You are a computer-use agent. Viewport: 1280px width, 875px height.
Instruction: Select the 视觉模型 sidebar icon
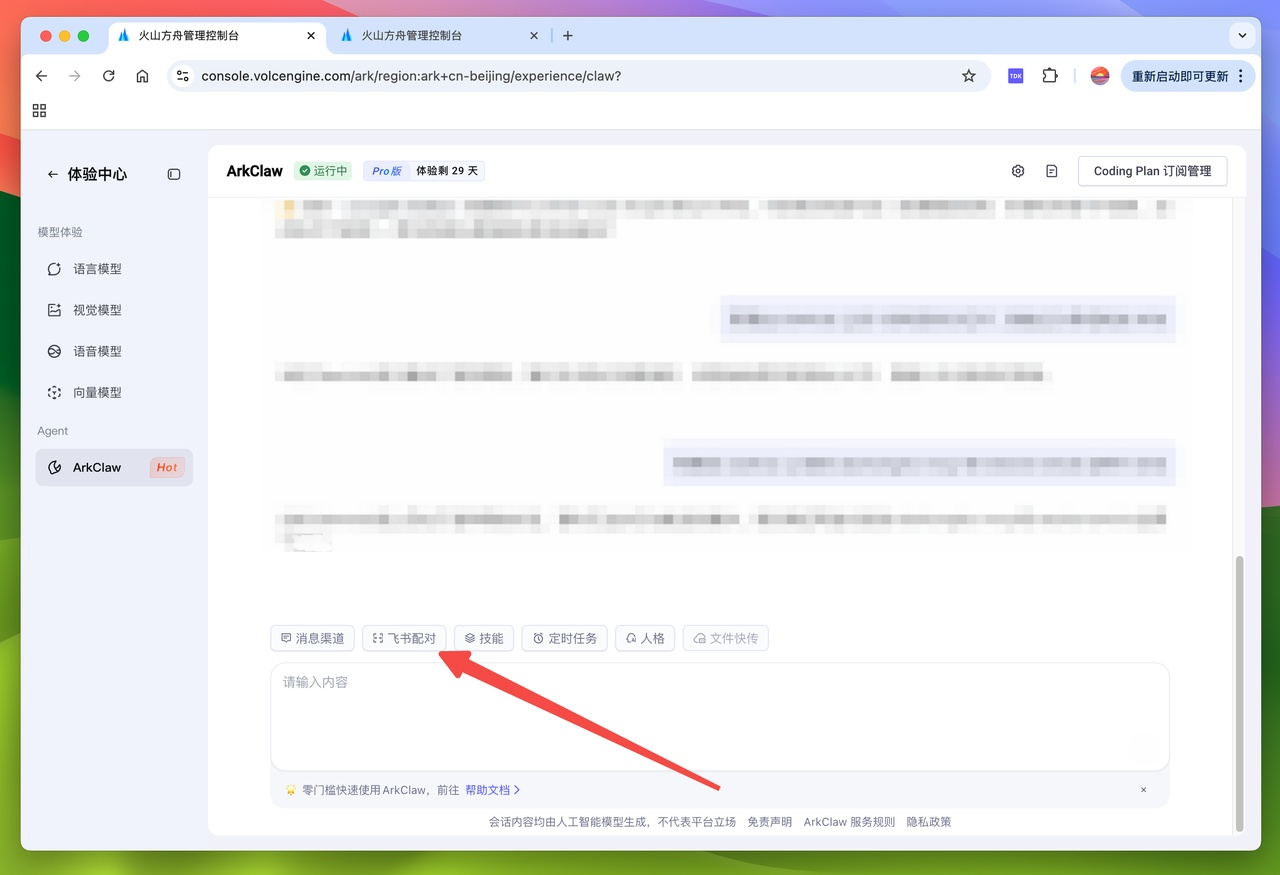pyautogui.click(x=55, y=310)
